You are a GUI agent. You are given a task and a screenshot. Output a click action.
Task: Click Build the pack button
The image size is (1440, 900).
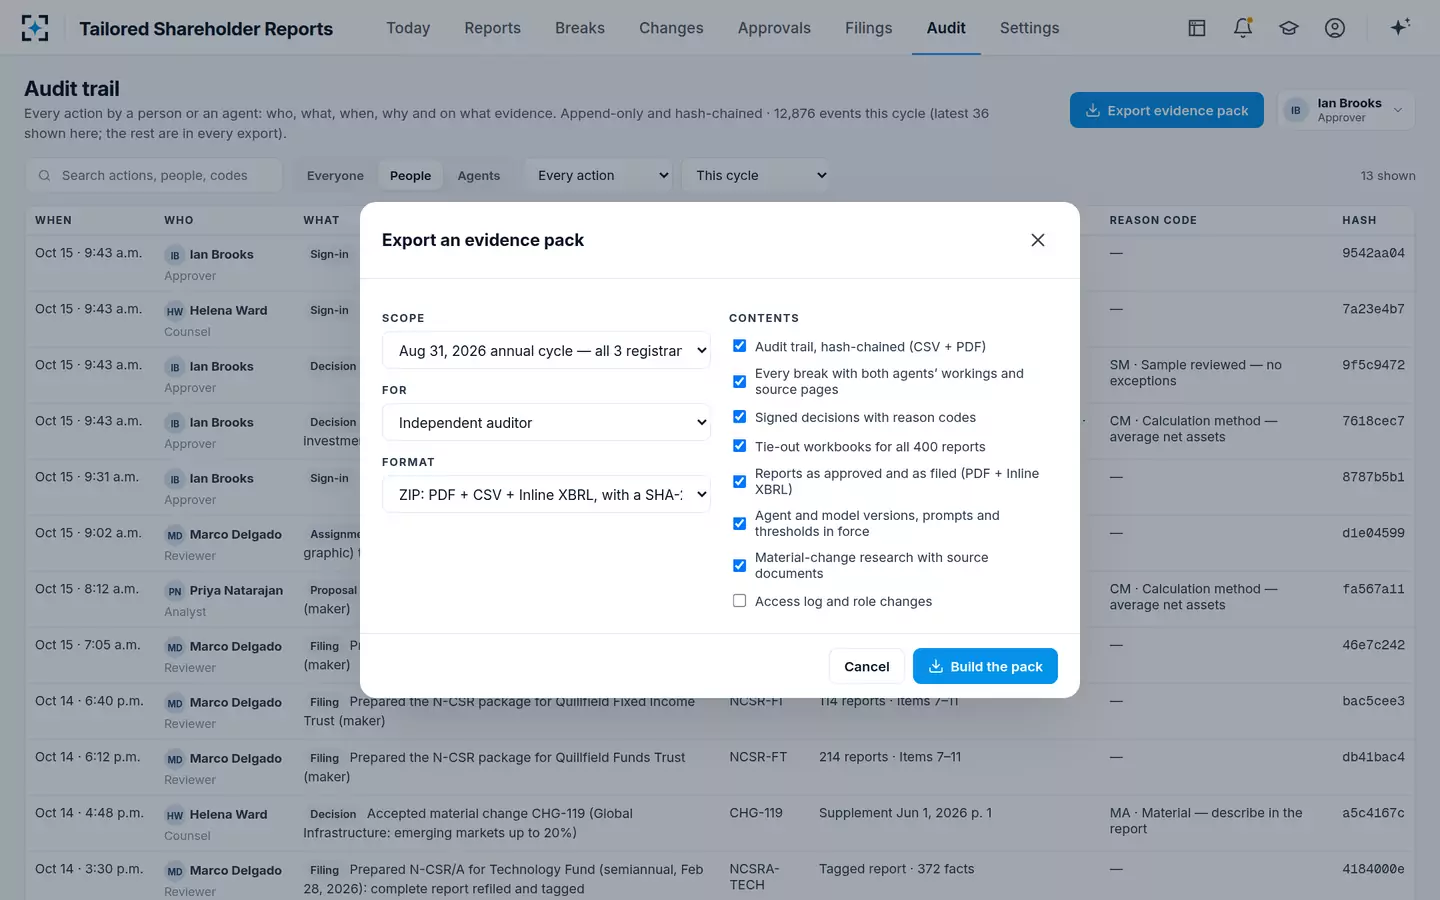coord(985,666)
